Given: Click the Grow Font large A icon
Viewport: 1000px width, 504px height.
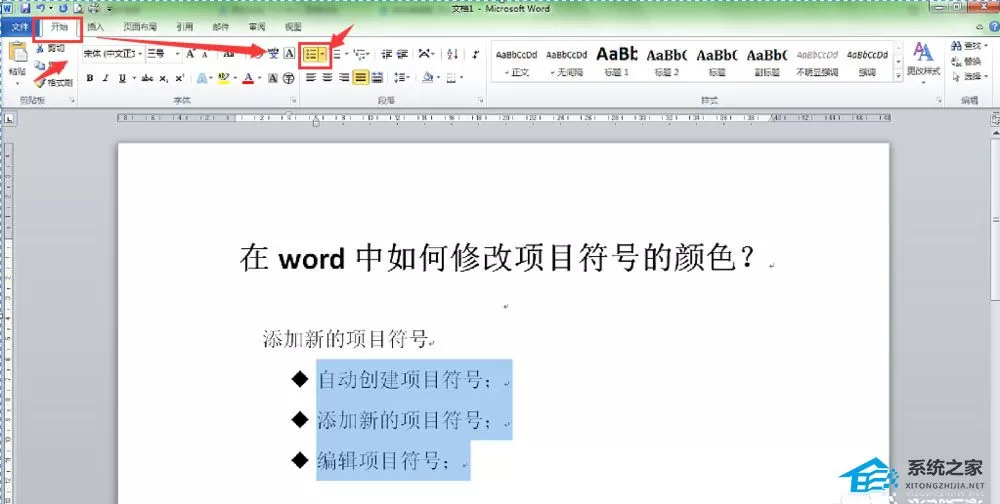Looking at the screenshot, I should pos(191,54).
